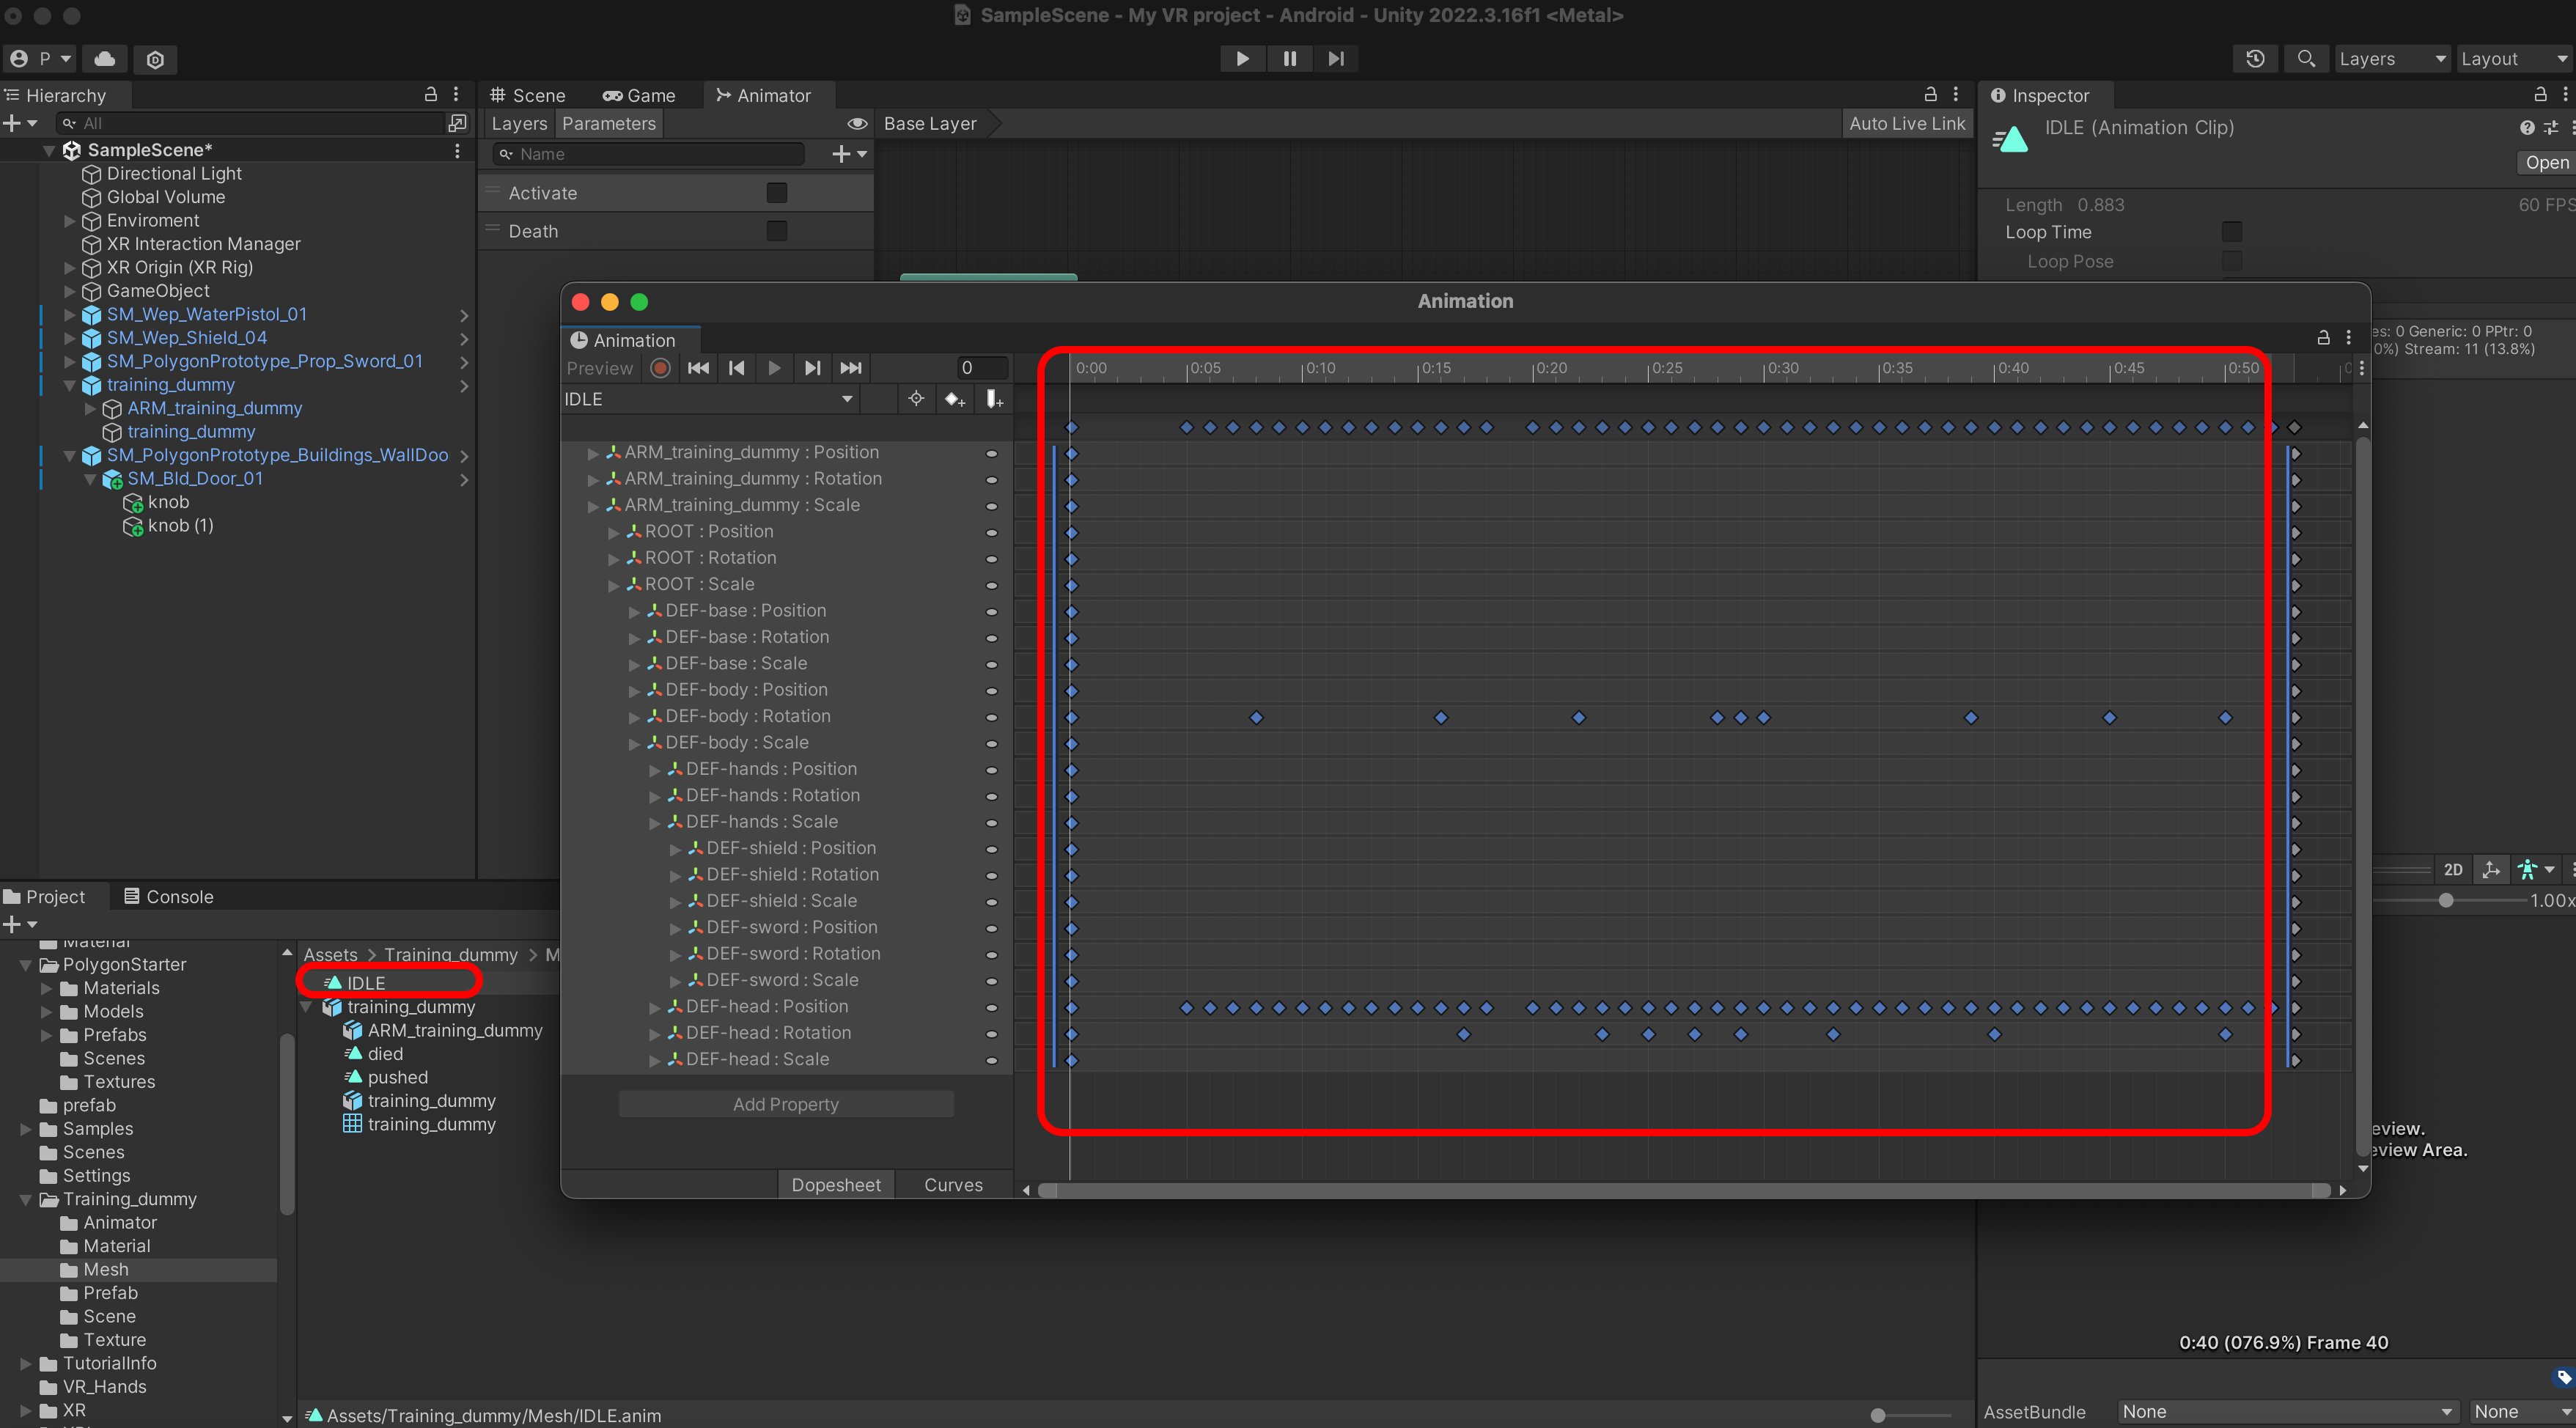Click the cloud services icon
This screenshot has width=2576, height=1428.
click(105, 59)
